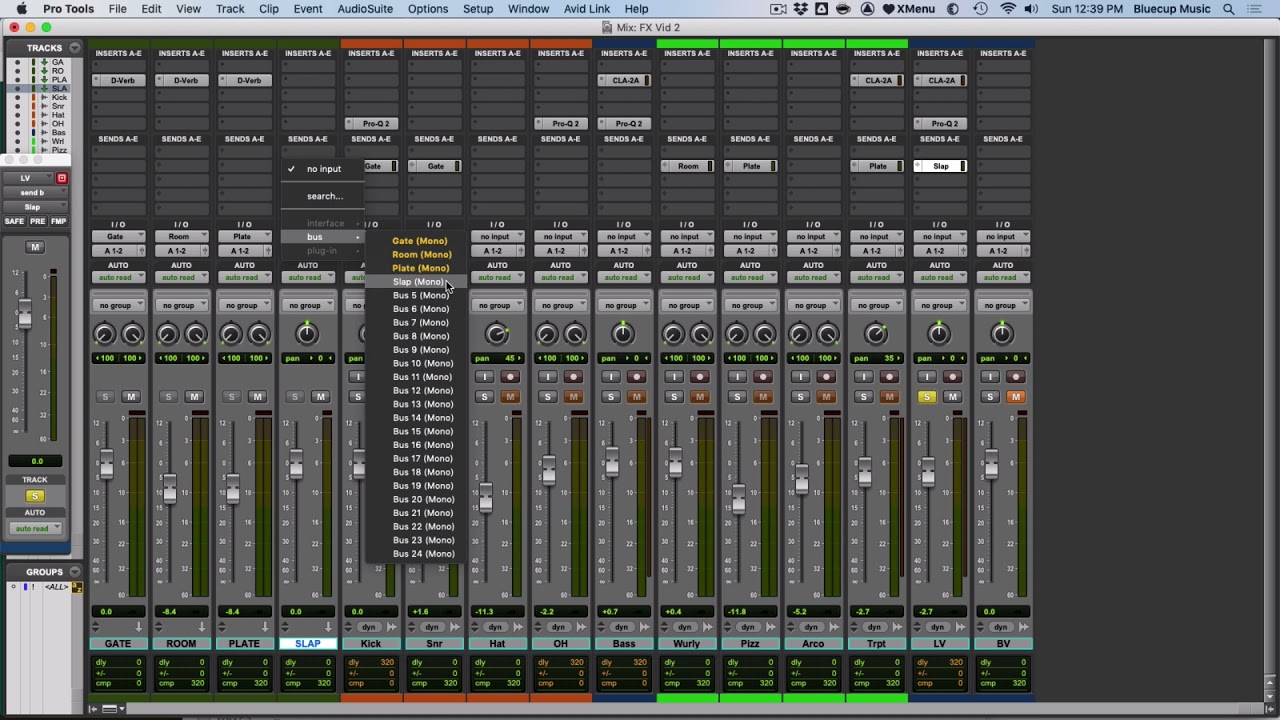
Task: Open the Slap send on LV track
Action: (939, 166)
